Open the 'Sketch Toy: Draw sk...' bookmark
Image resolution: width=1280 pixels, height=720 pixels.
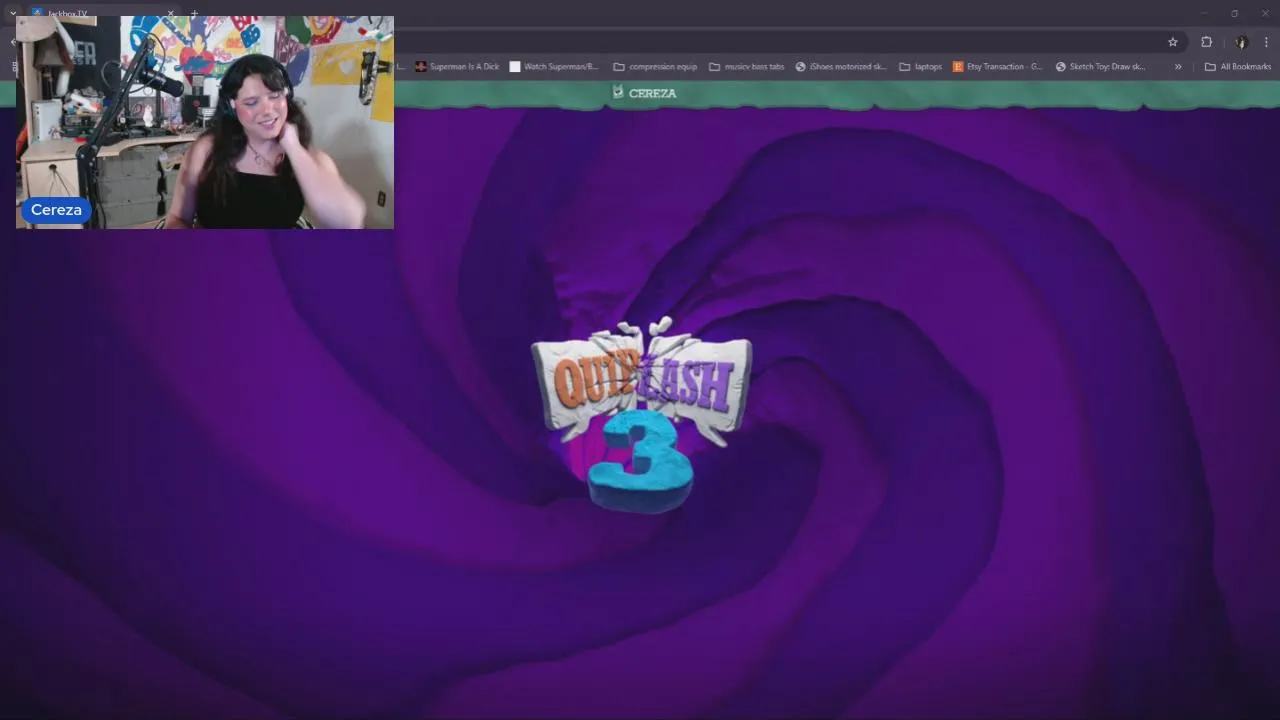point(1100,67)
